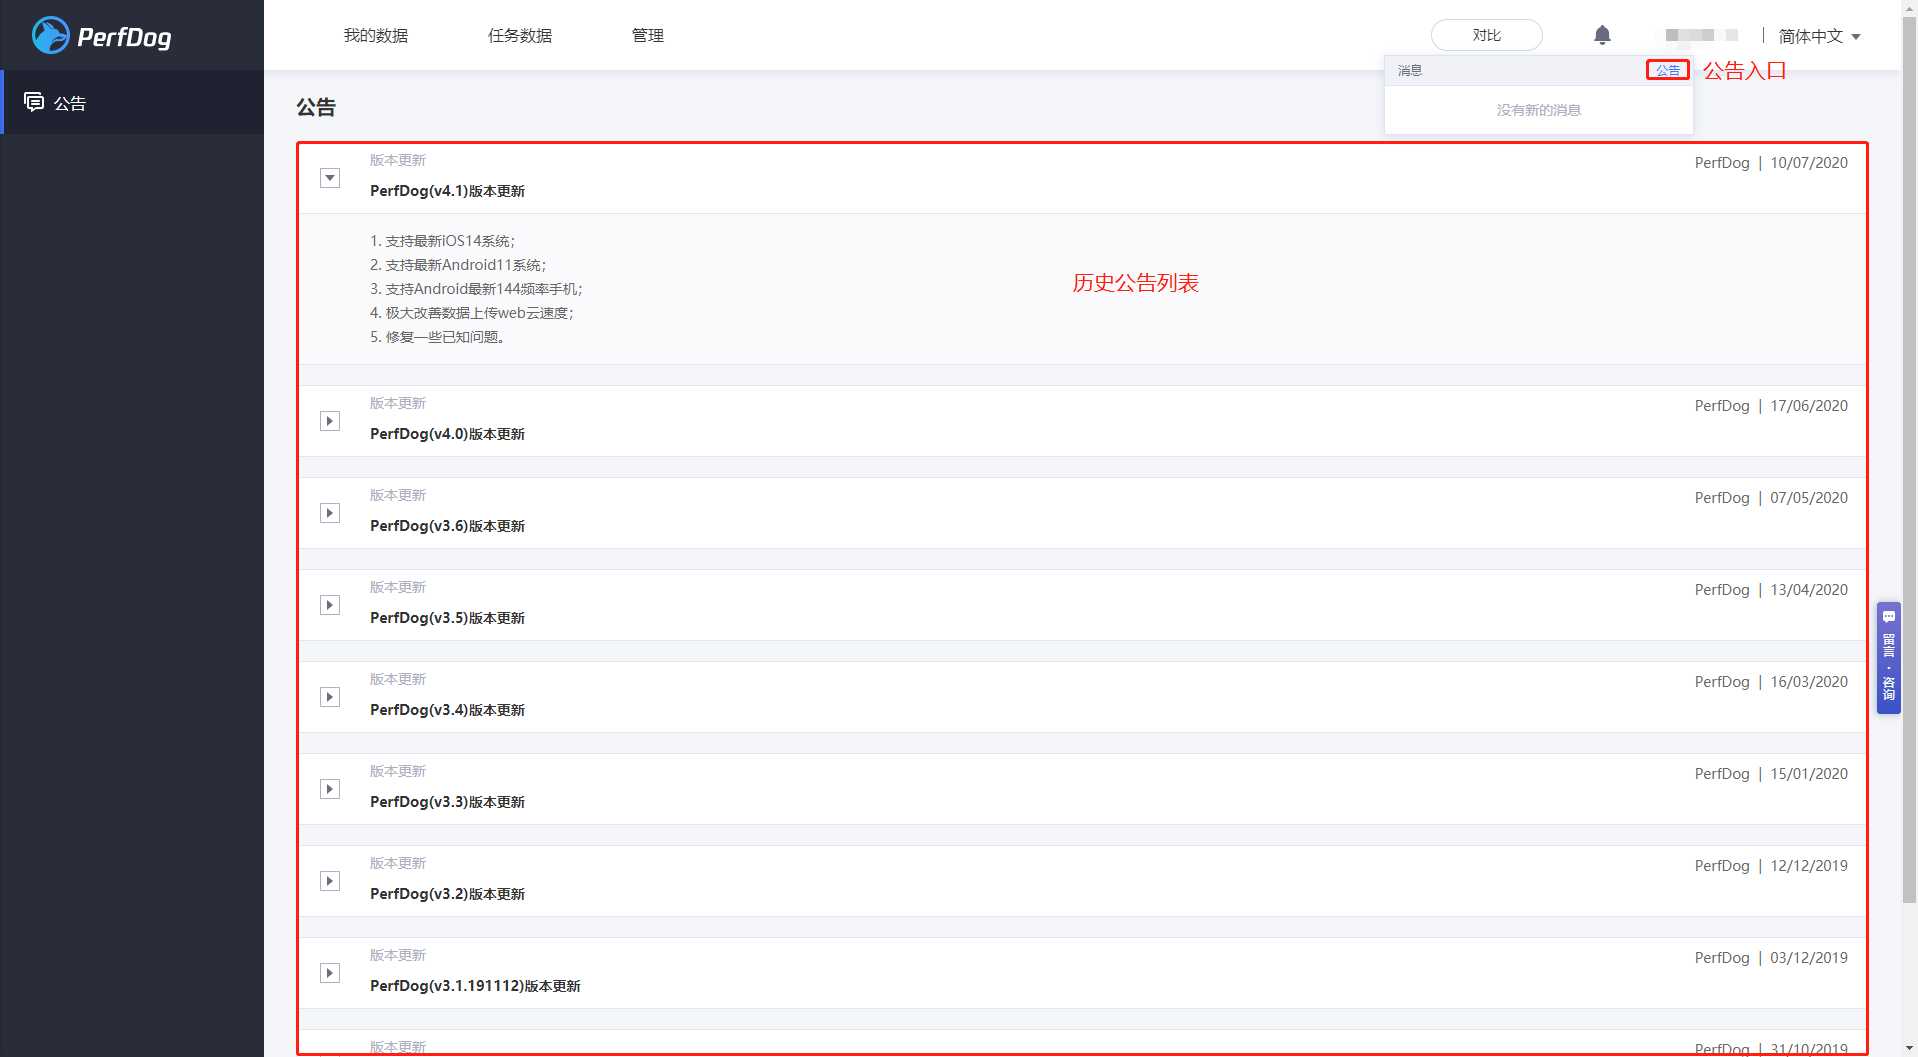
Task: Click the blurred user account name
Action: tap(1701, 35)
